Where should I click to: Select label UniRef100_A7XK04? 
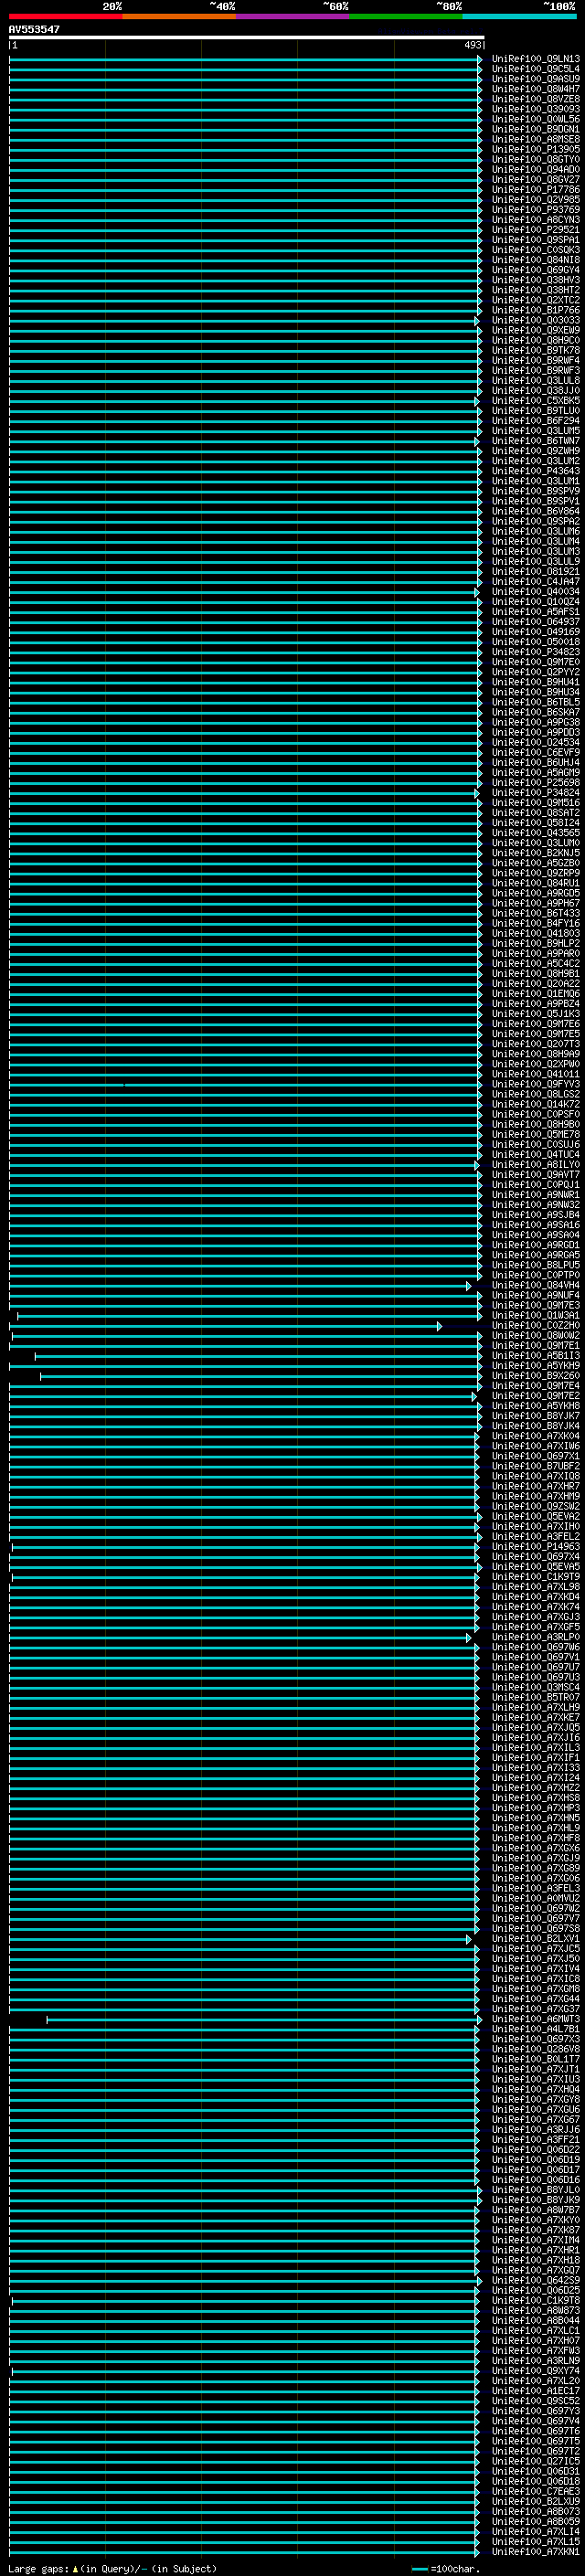click(x=535, y=1436)
